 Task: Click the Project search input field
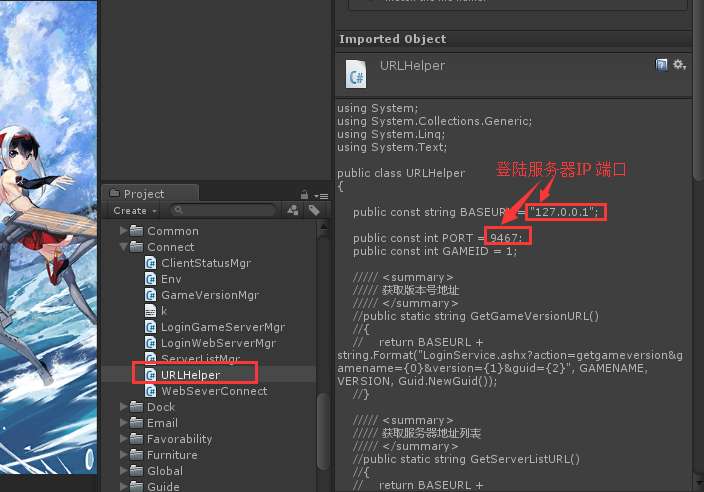point(223,210)
